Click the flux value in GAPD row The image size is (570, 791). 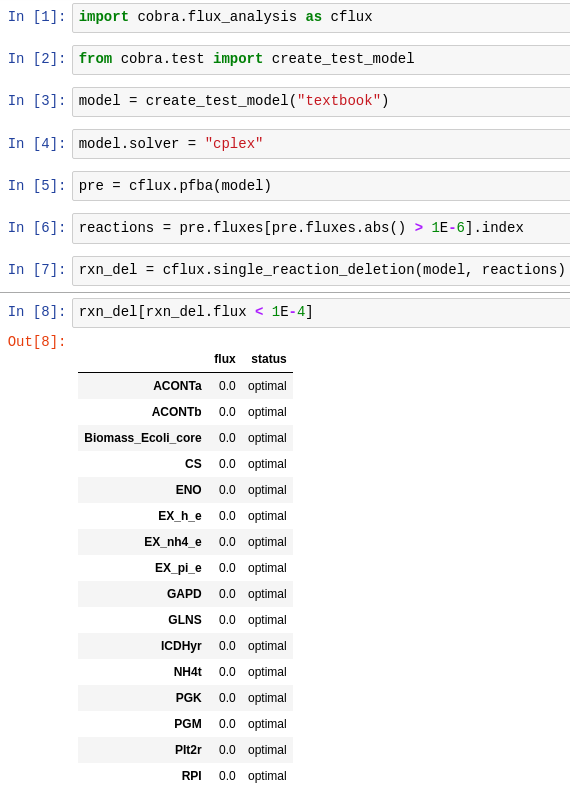click(227, 594)
